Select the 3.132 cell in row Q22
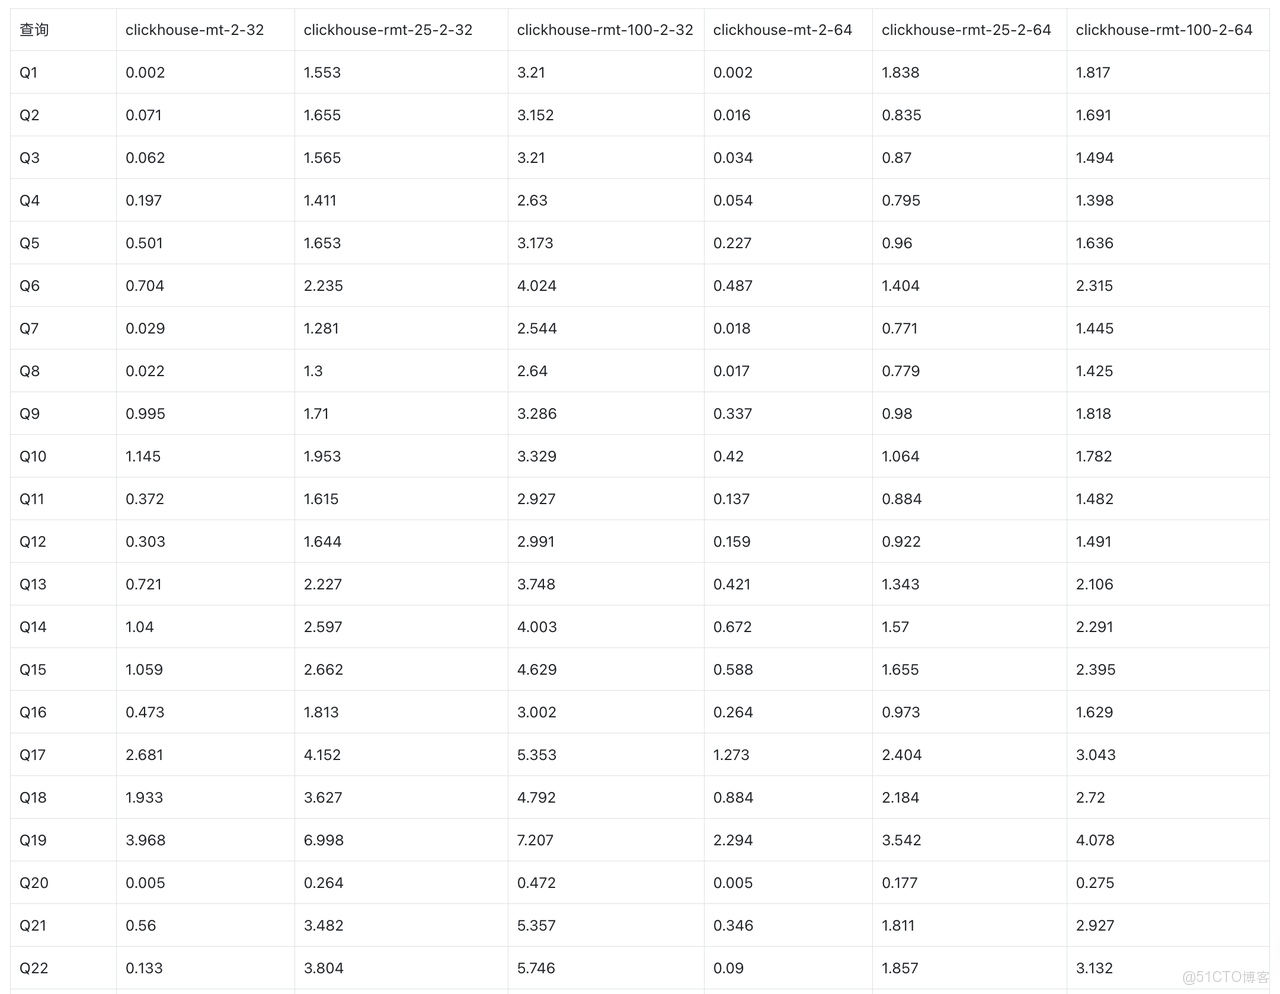 pyautogui.click(x=1095, y=968)
